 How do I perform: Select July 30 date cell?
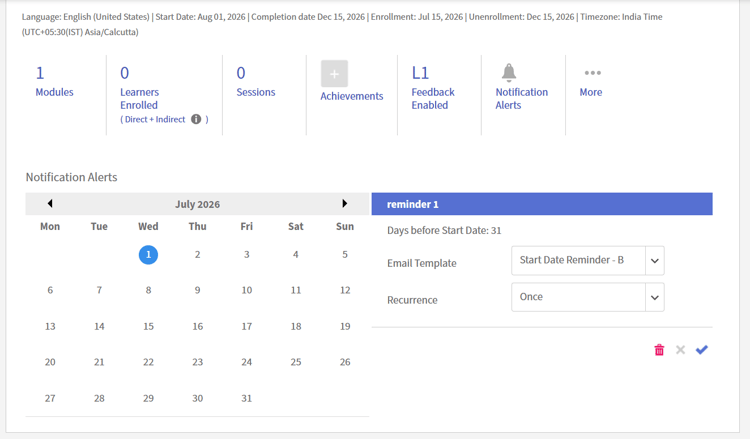[x=198, y=398]
